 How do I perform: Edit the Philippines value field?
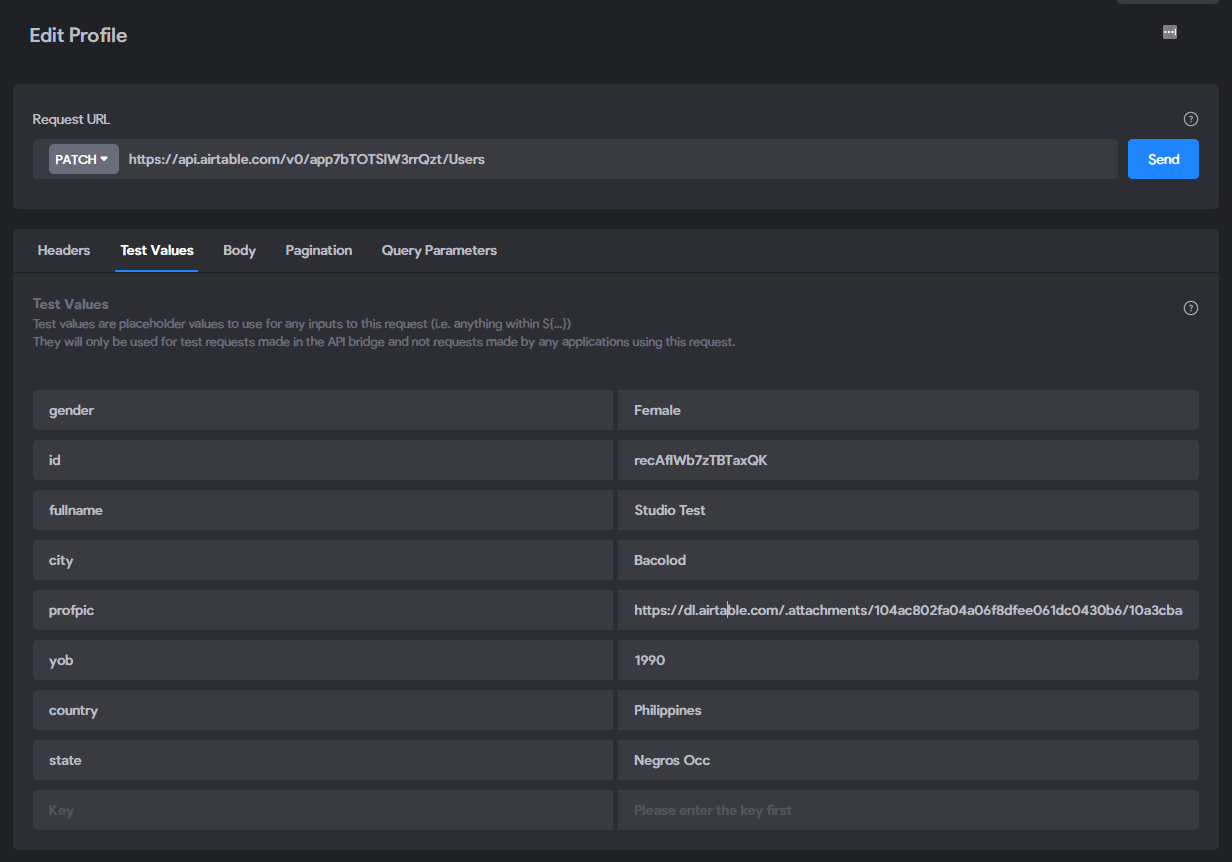click(908, 710)
